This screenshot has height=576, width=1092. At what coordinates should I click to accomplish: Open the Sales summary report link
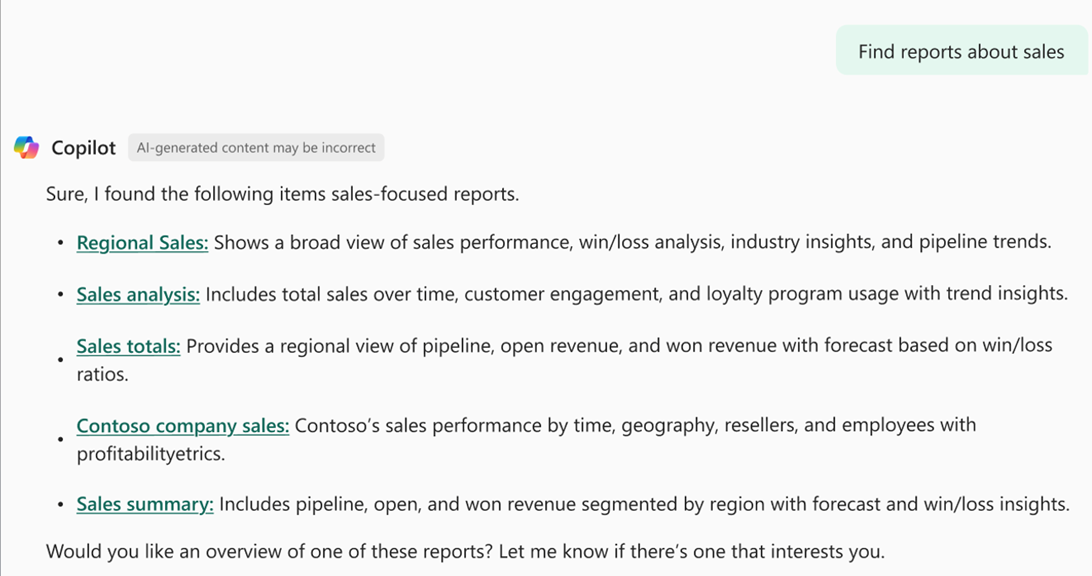[145, 505]
